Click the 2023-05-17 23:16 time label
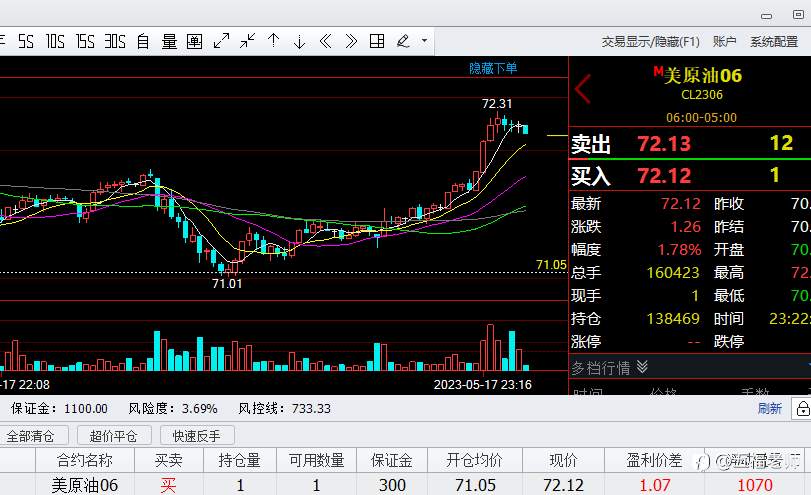 [483, 385]
